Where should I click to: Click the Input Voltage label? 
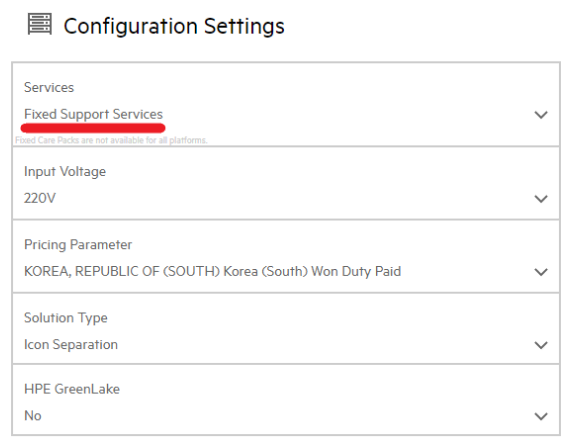pyautogui.click(x=65, y=172)
